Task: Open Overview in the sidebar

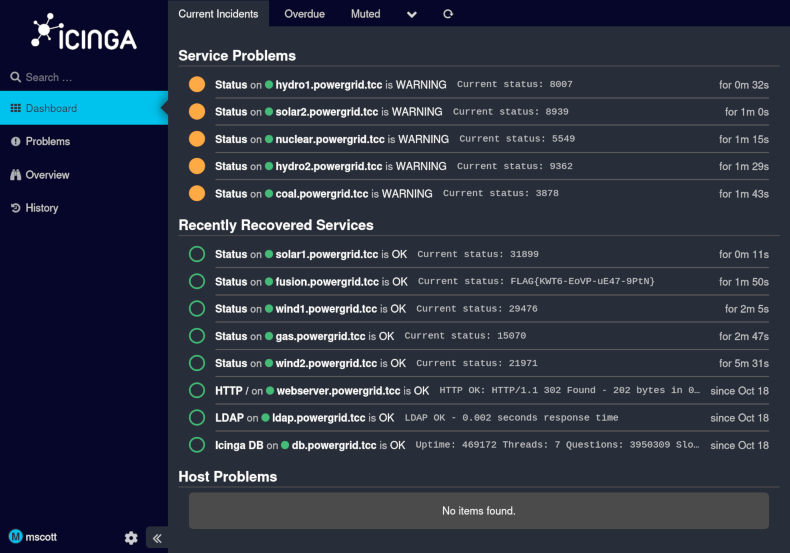Action: coord(47,175)
